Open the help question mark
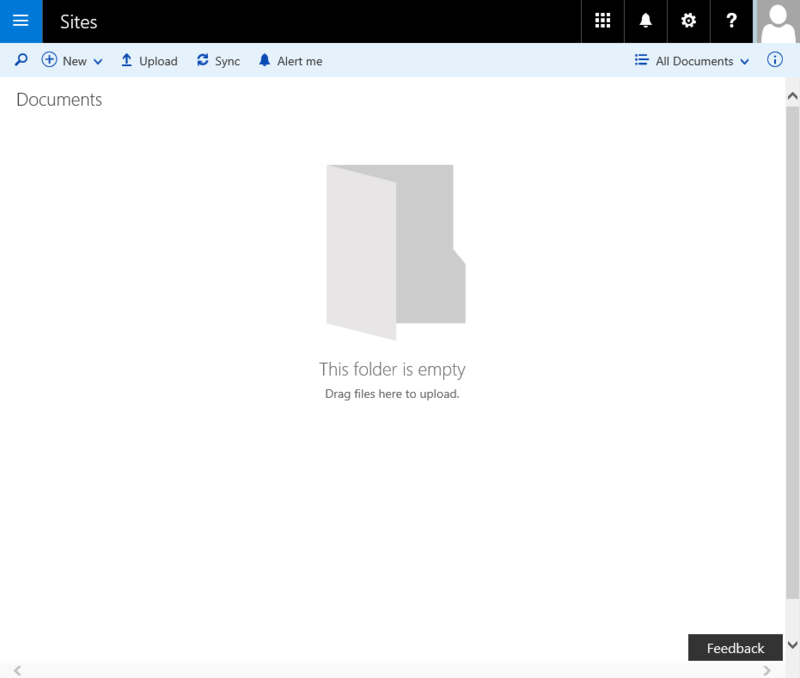800x678 pixels. click(731, 21)
